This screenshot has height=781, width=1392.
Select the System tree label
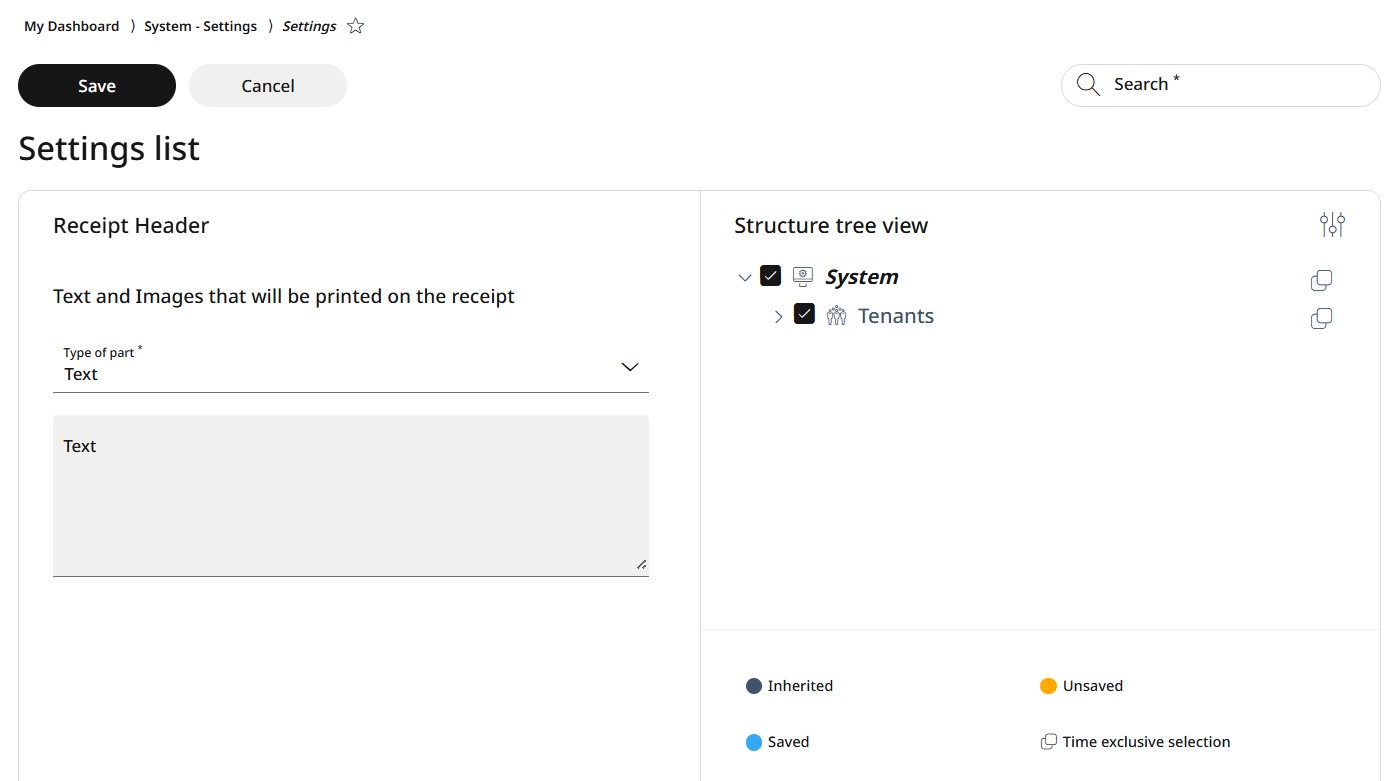coord(861,277)
